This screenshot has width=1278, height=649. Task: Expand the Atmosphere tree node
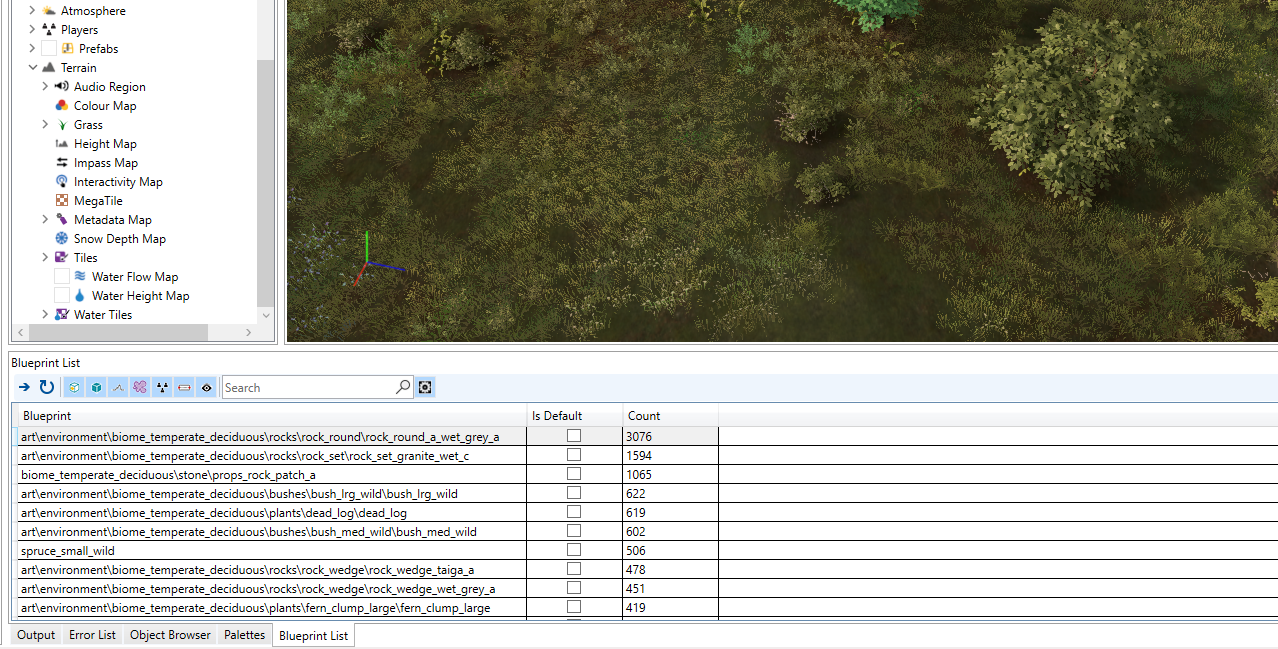click(x=32, y=11)
